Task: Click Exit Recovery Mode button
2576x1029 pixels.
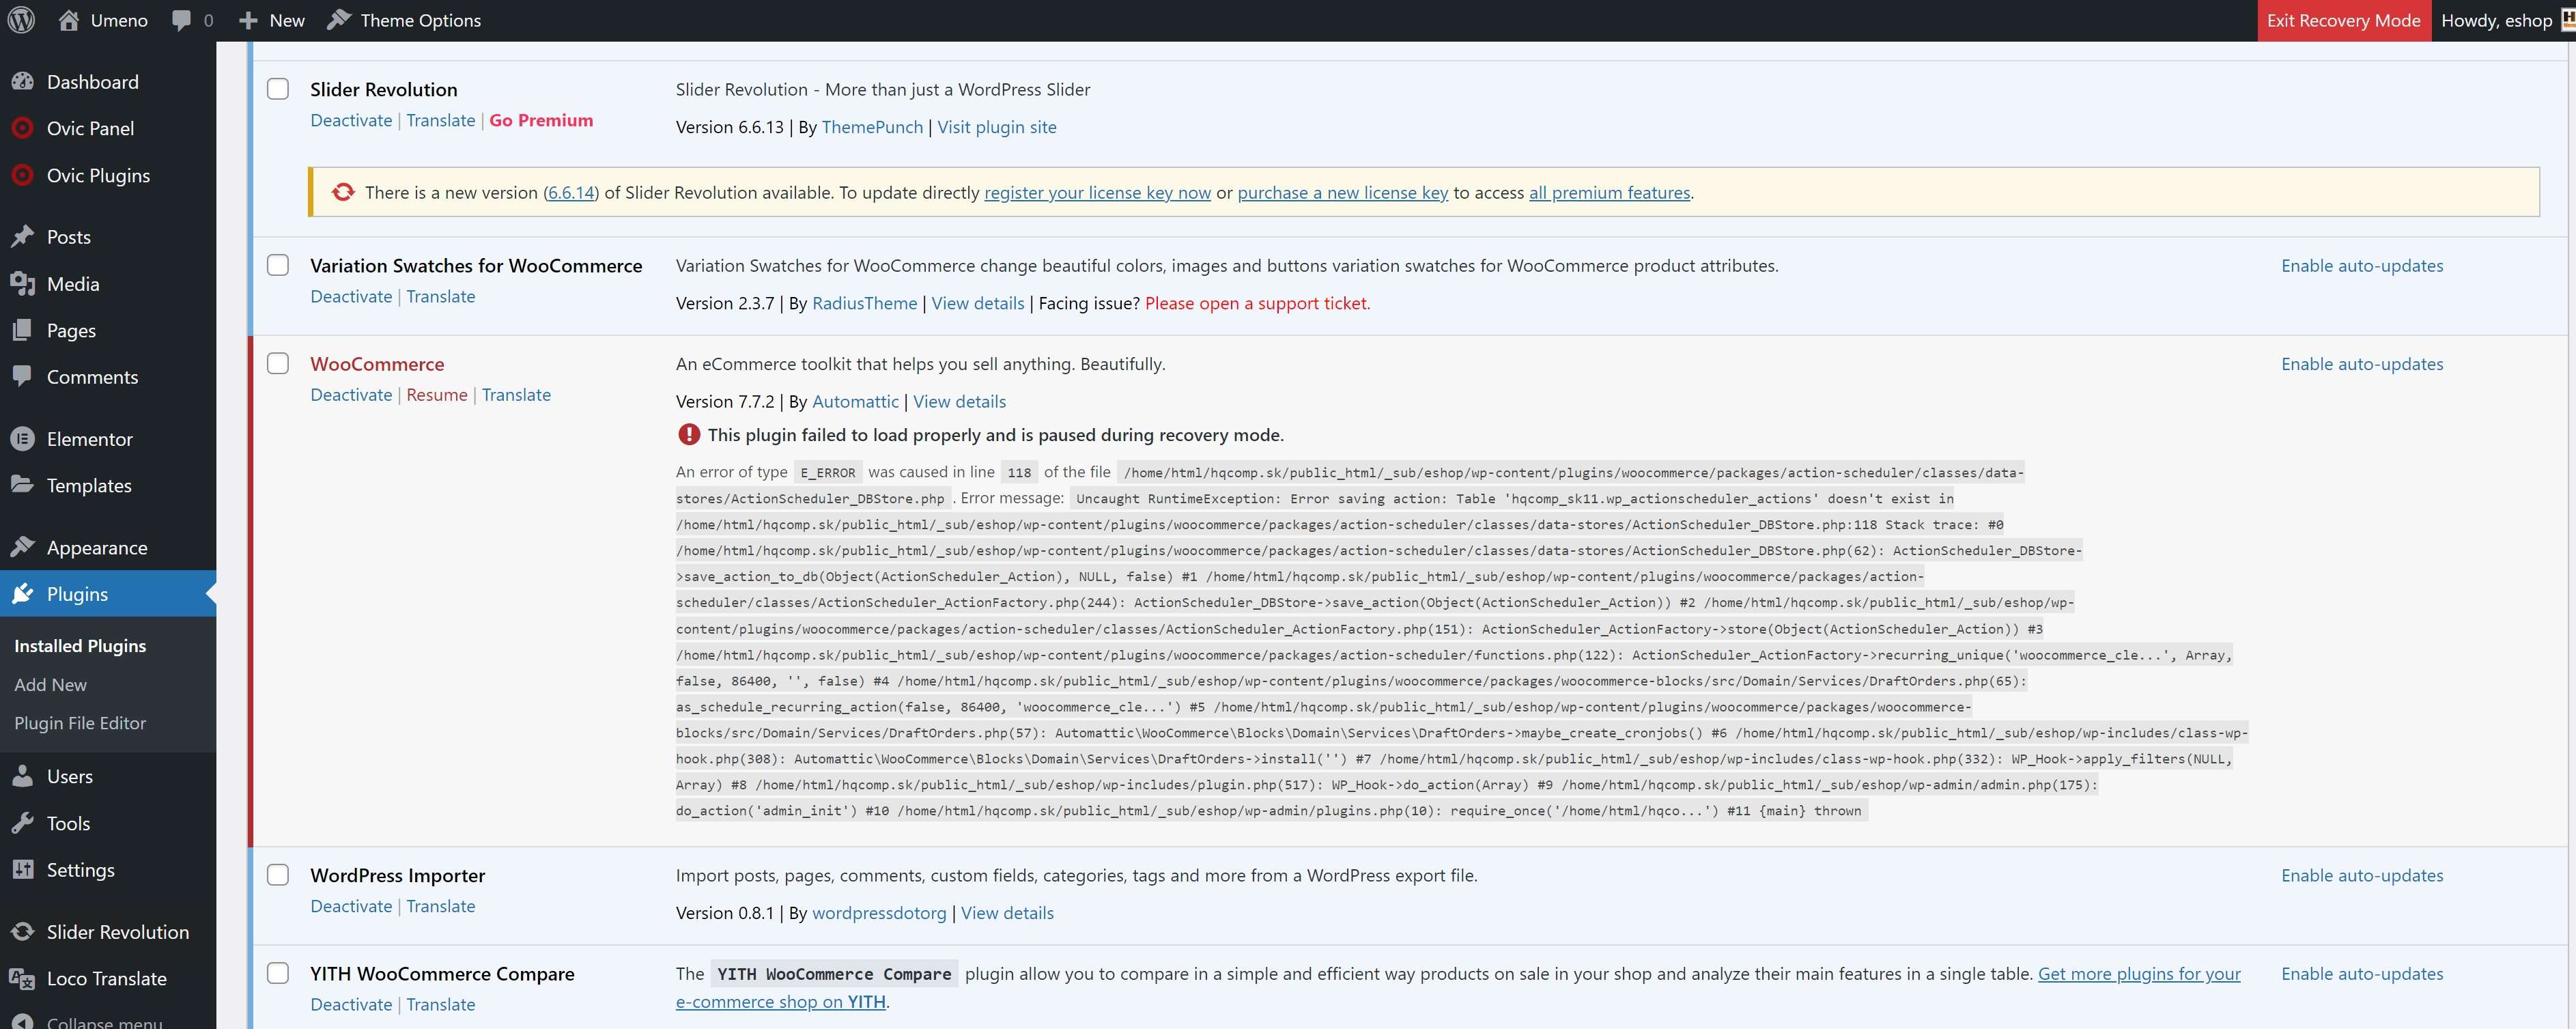Action: coord(2343,21)
